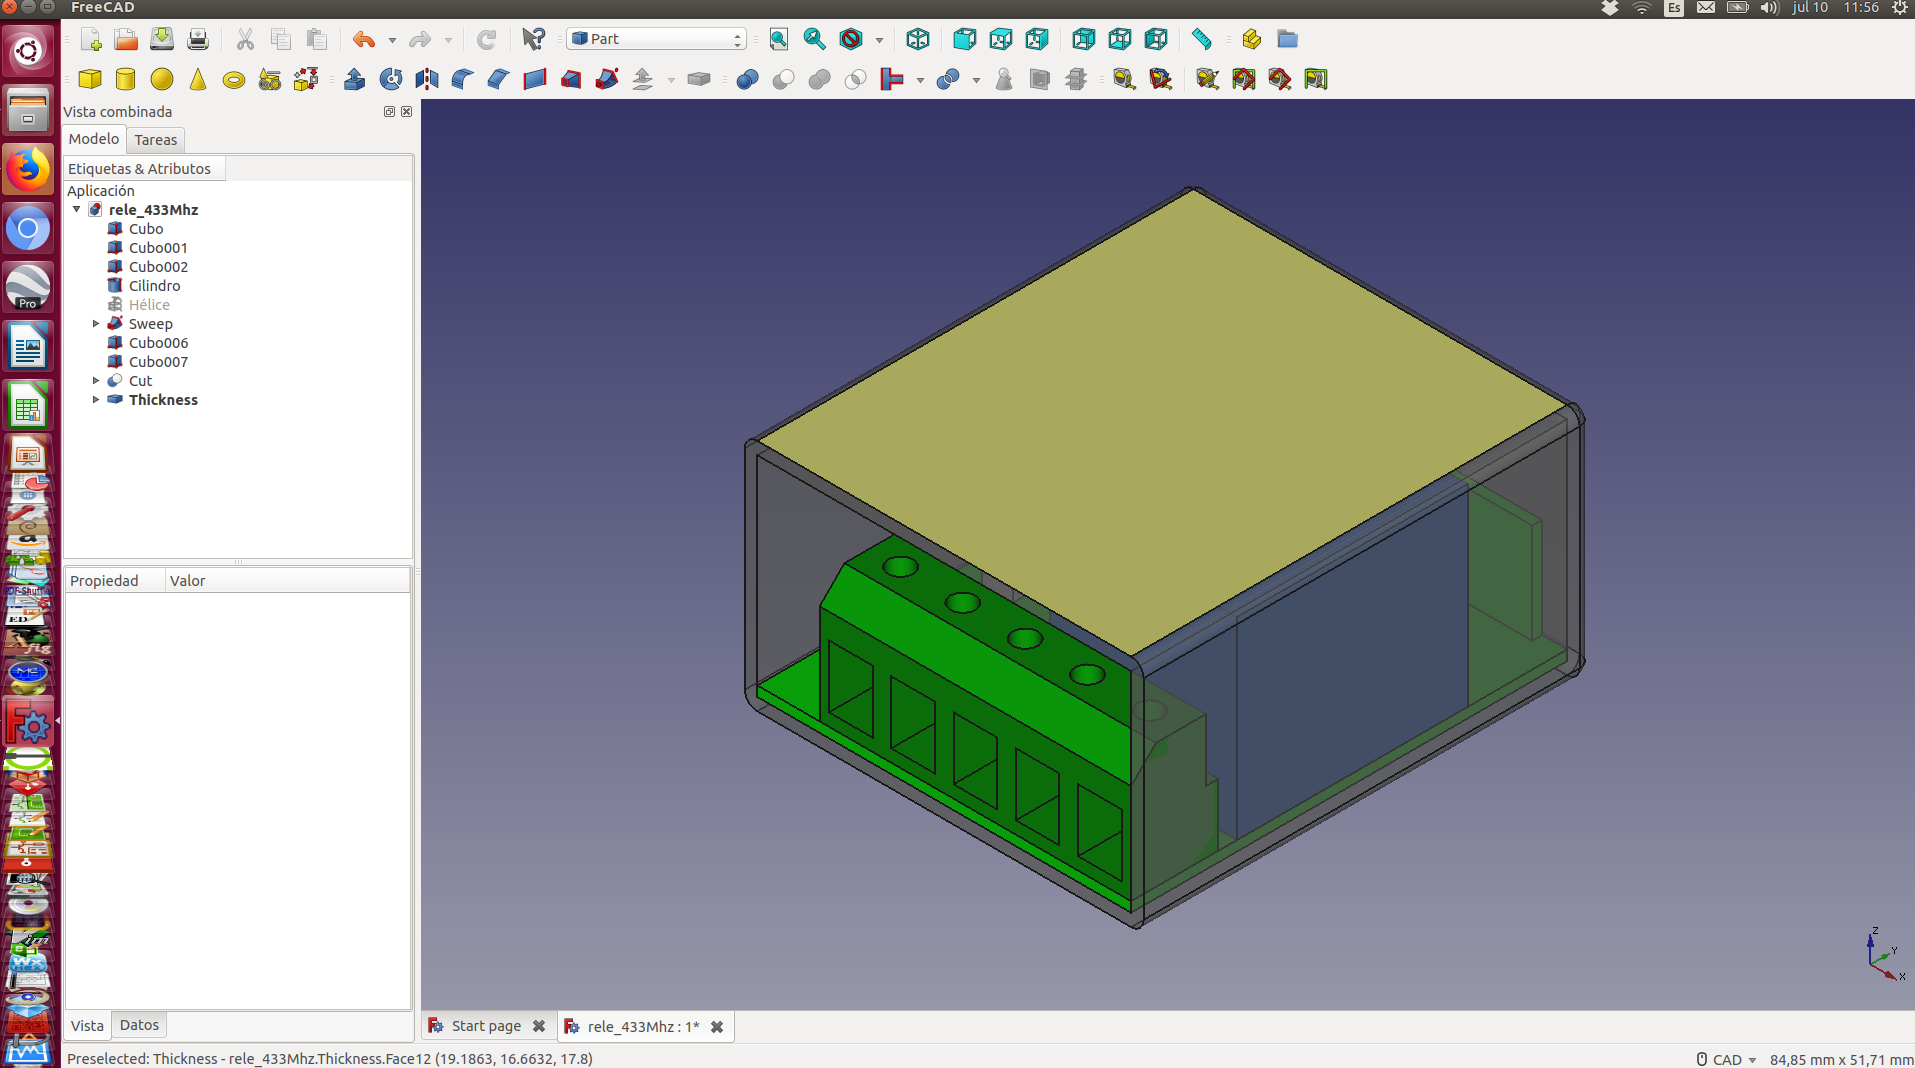Image resolution: width=1915 pixels, height=1068 pixels.
Task: Expand the Thickness tree node
Action: pos(96,400)
